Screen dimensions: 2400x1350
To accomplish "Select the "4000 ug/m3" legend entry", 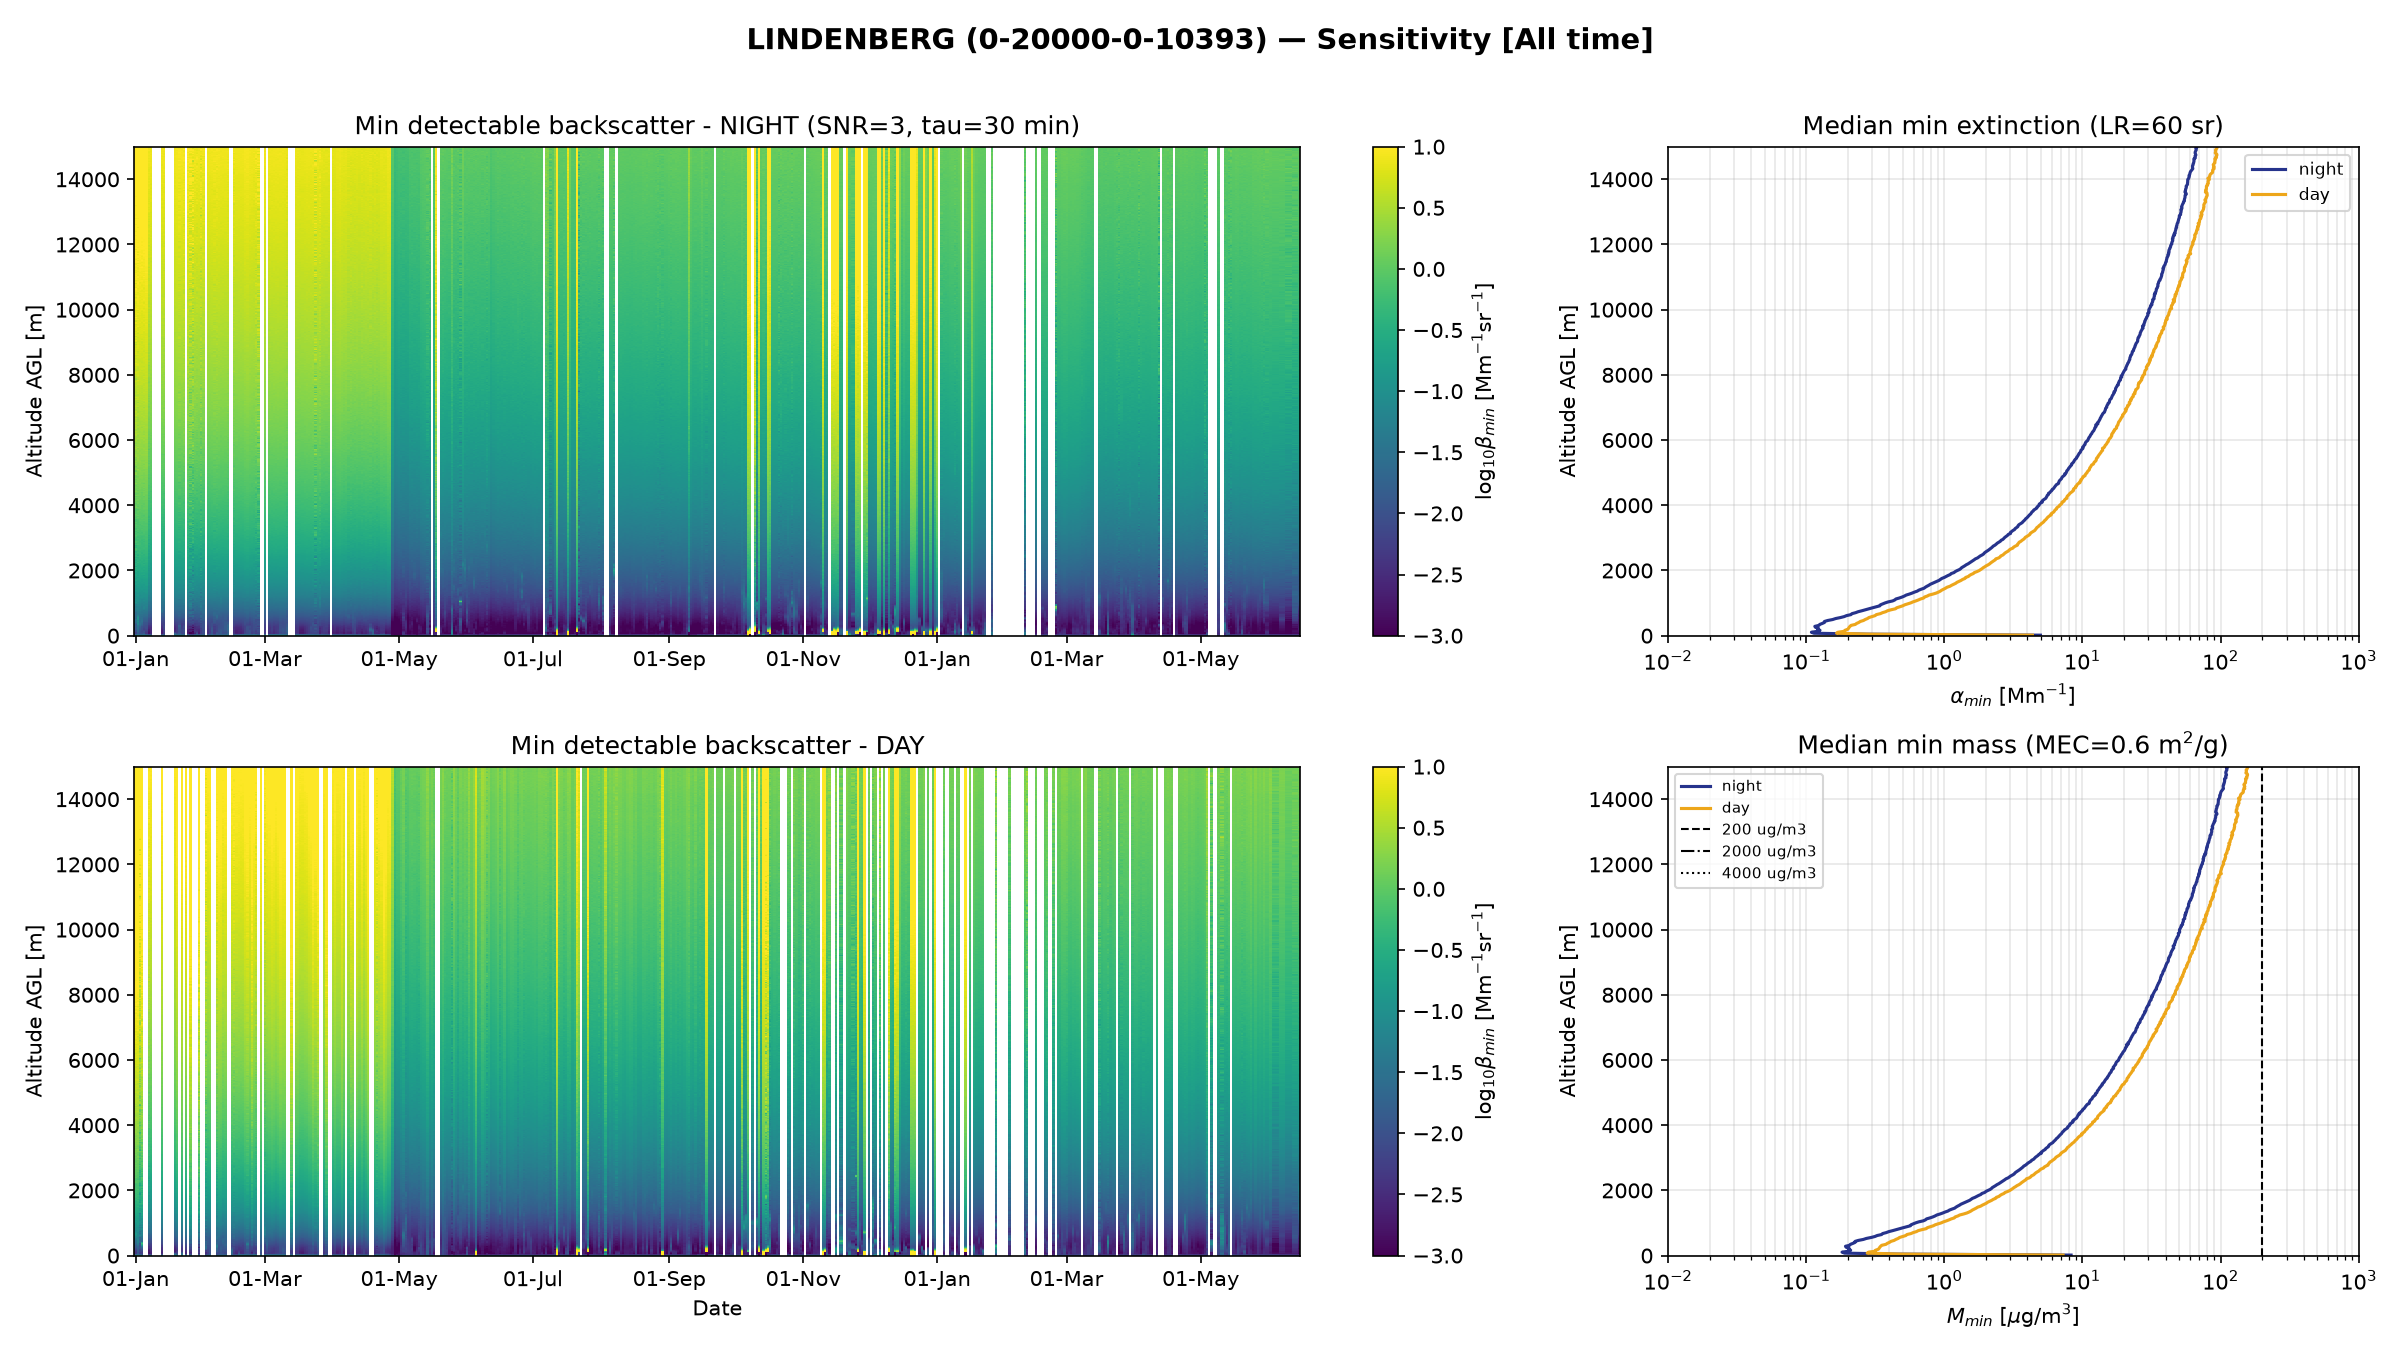I will click(1769, 873).
